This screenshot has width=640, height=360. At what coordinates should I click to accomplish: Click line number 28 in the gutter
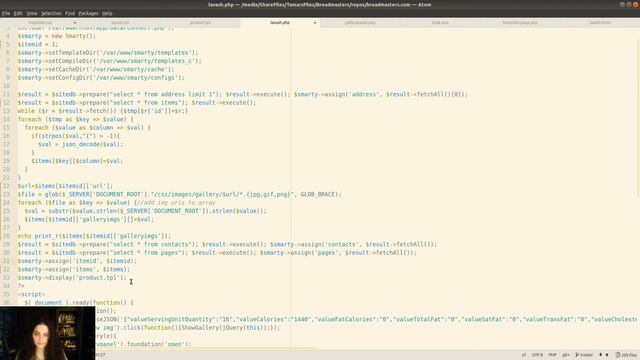point(7,236)
